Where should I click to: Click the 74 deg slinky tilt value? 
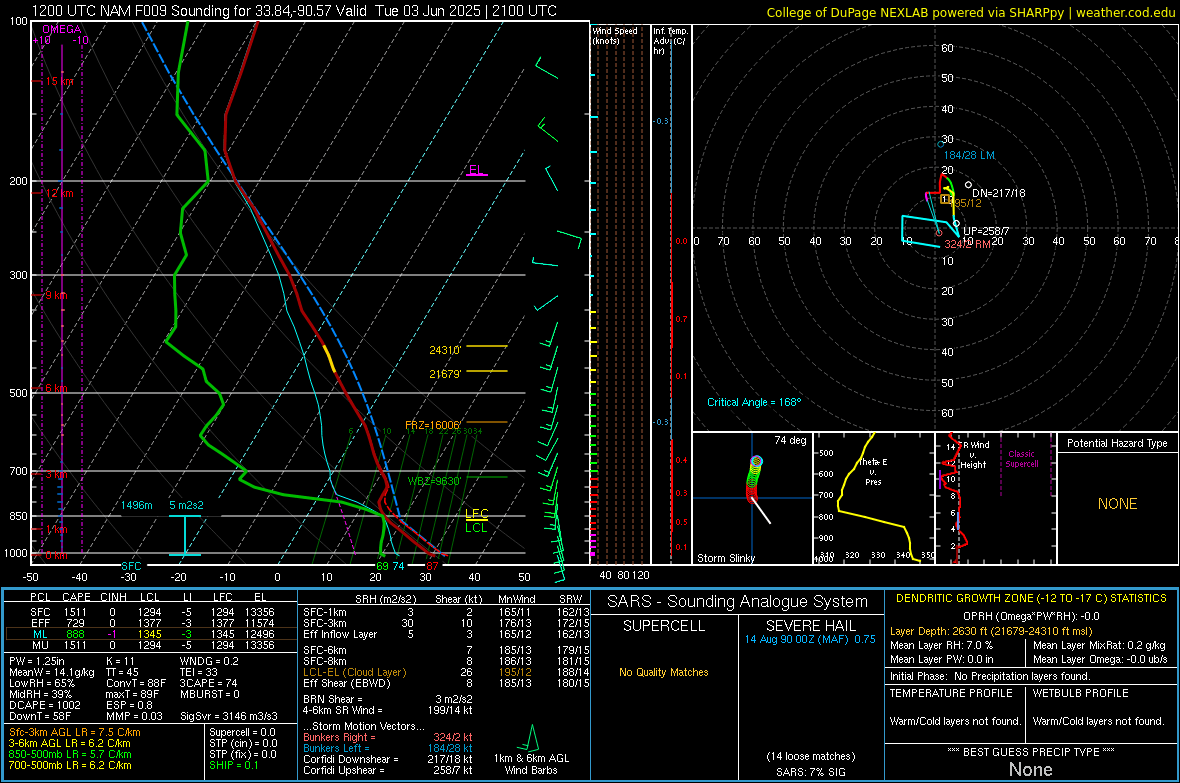[790, 440]
